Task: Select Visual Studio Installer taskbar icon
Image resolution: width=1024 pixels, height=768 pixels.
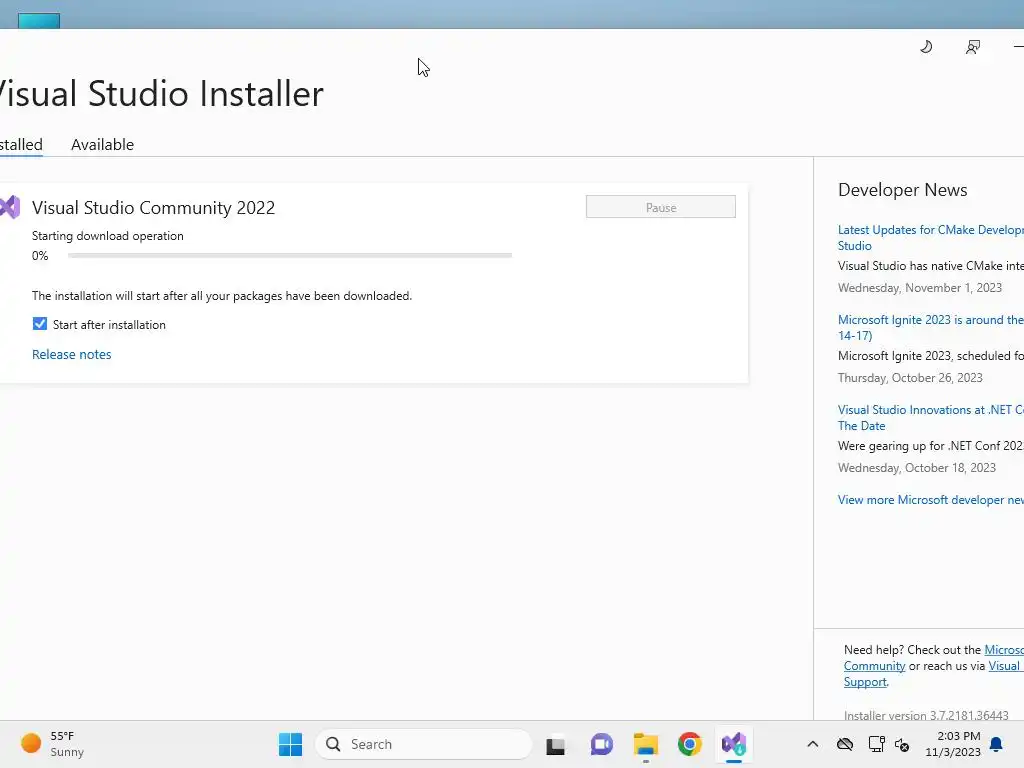Action: (733, 744)
